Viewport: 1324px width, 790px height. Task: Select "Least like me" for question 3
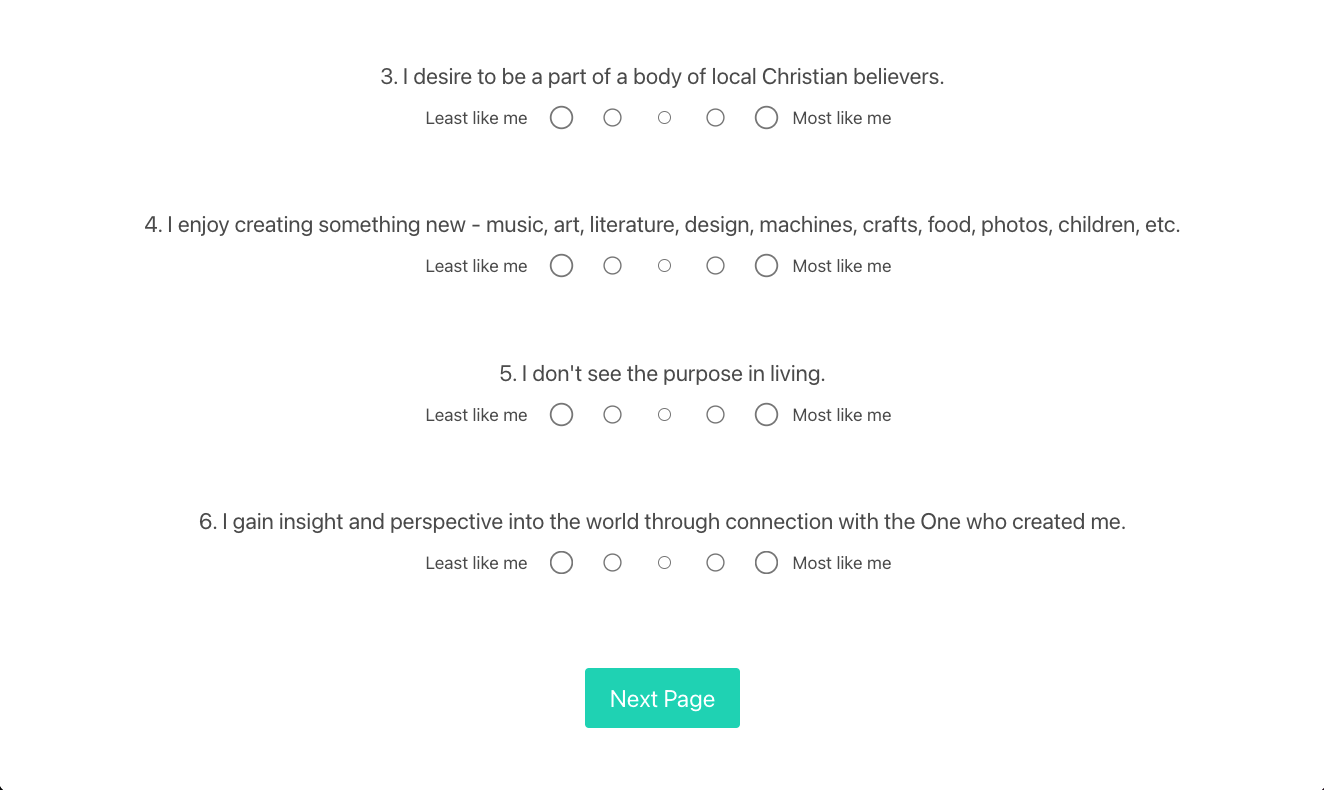[x=562, y=118]
